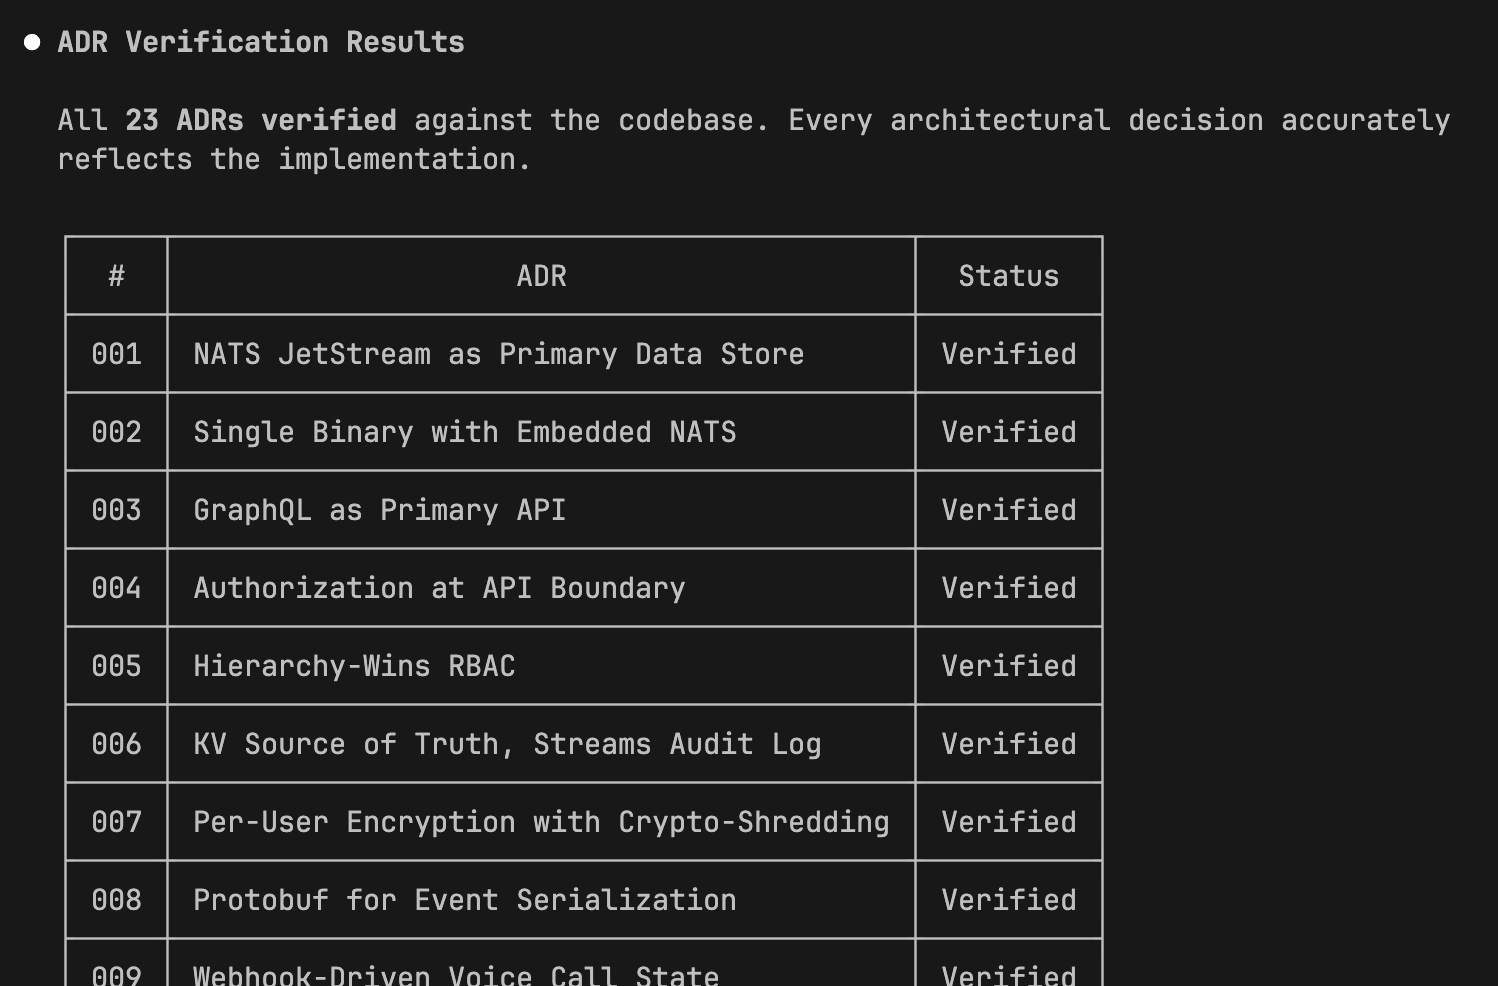Screen dimensions: 1498x986
Task: Click 'reflects the implementation.' text line
Action: tap(294, 159)
